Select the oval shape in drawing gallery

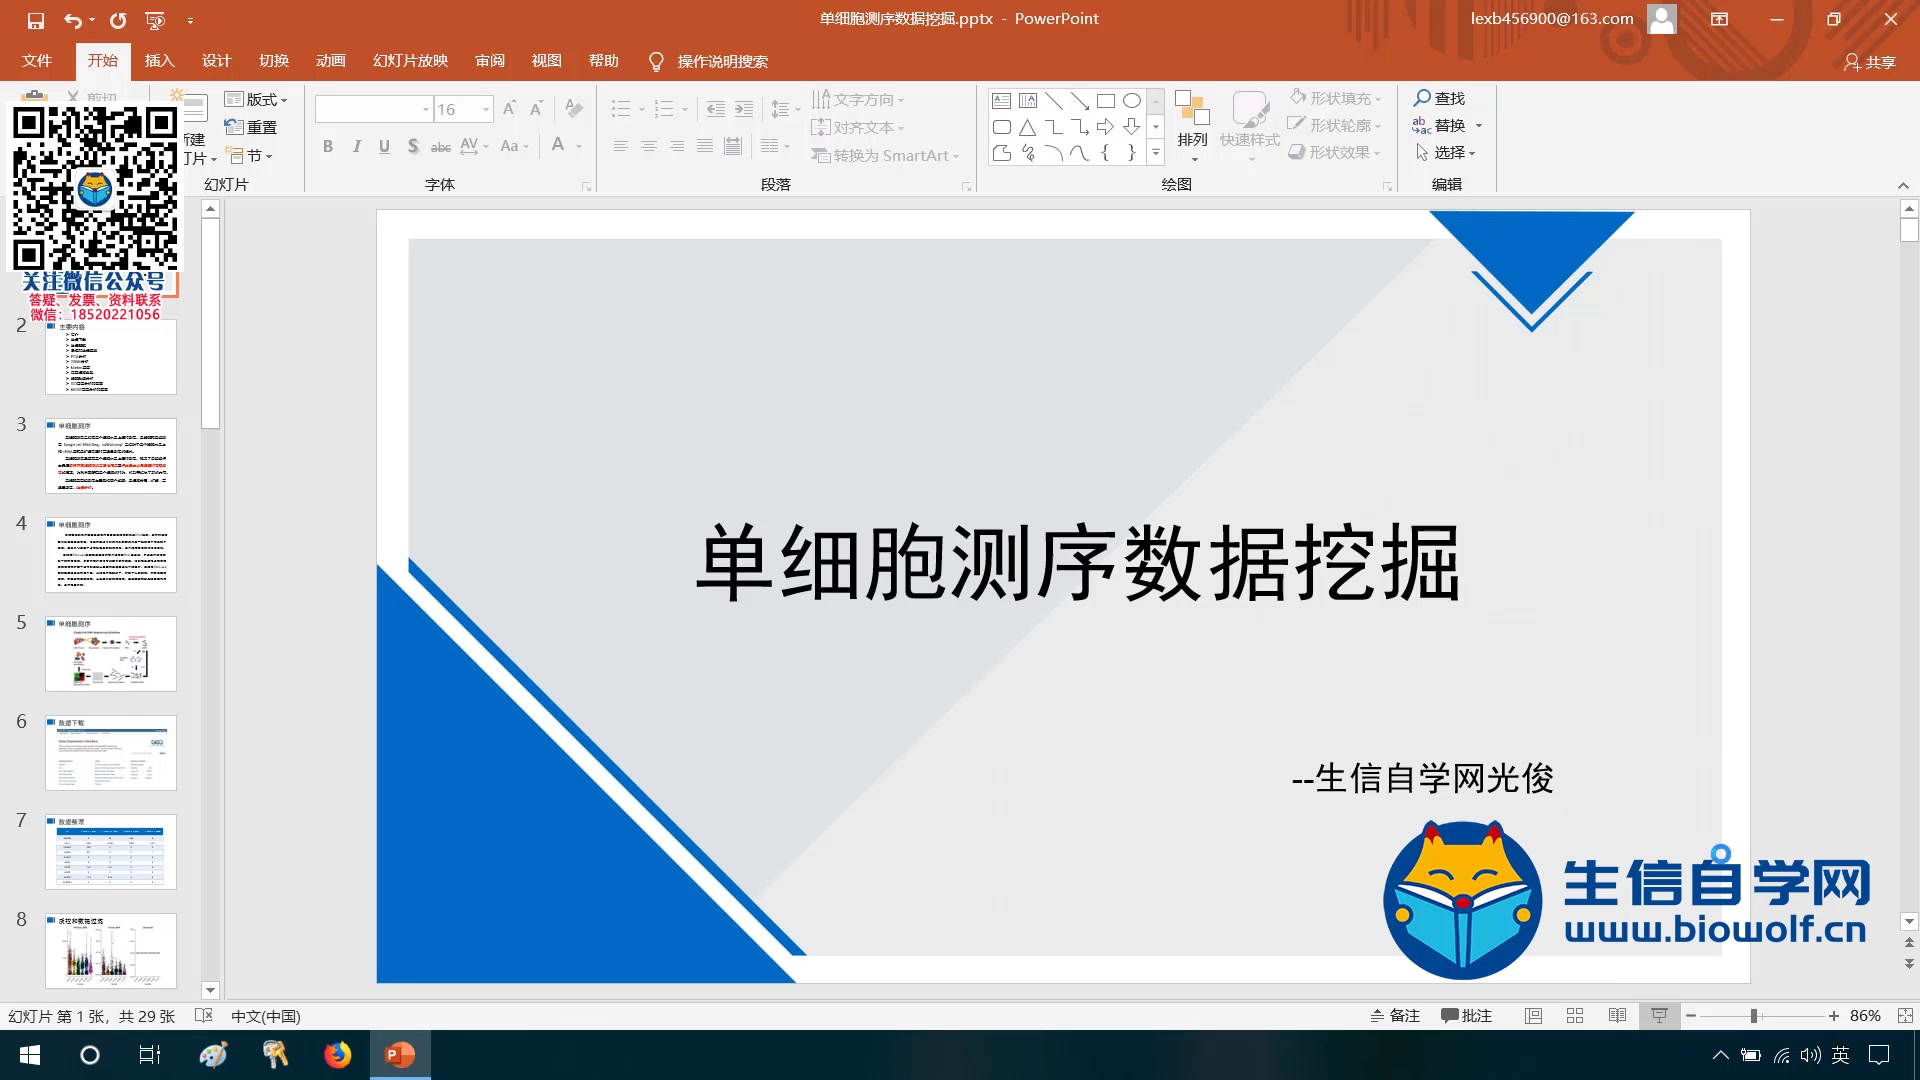1131,100
